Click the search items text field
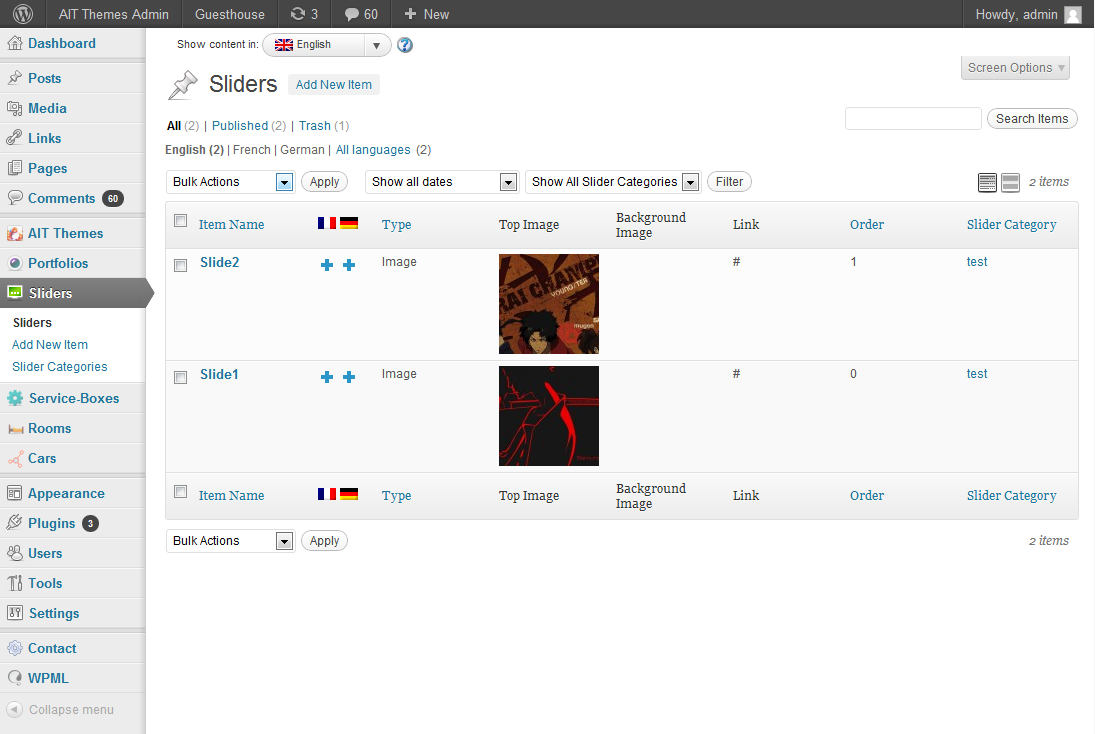The height and width of the screenshot is (734, 1095). coord(913,119)
